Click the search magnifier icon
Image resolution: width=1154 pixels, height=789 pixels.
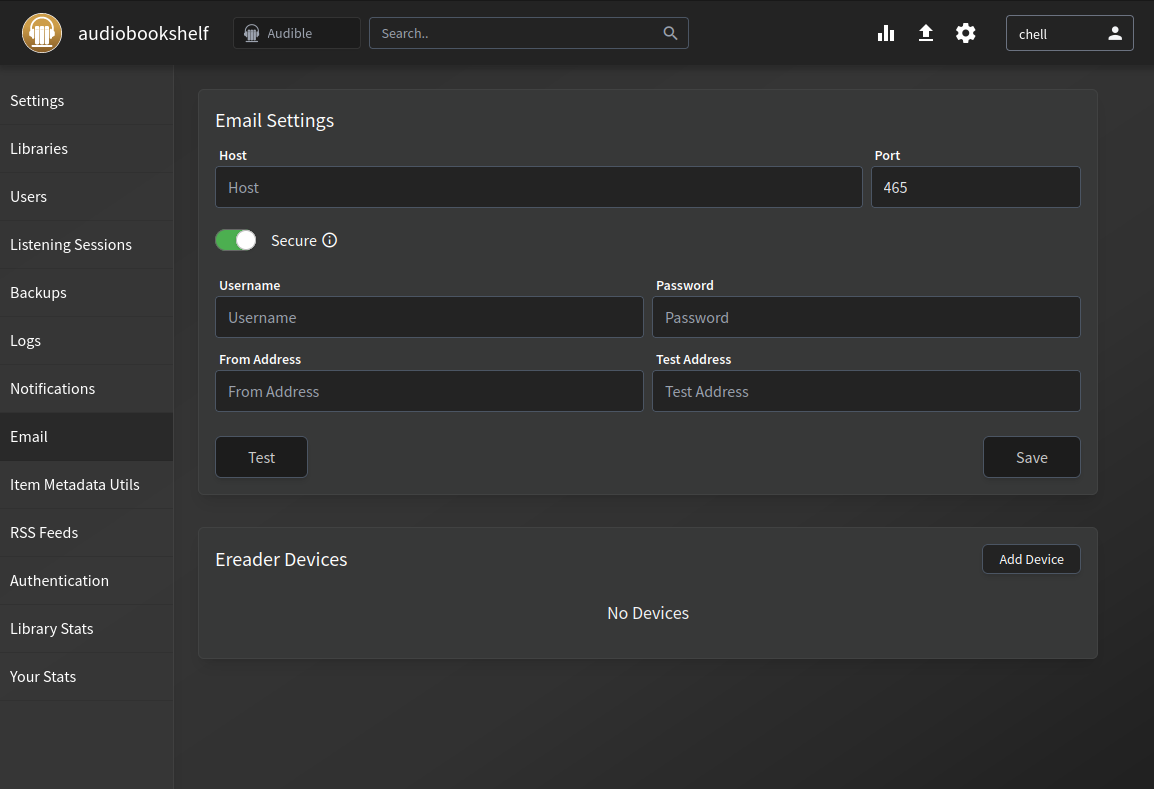670,33
